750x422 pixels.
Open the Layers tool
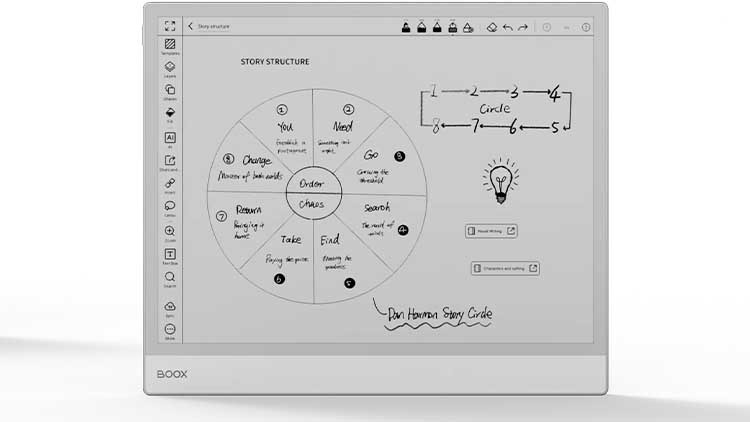170,67
